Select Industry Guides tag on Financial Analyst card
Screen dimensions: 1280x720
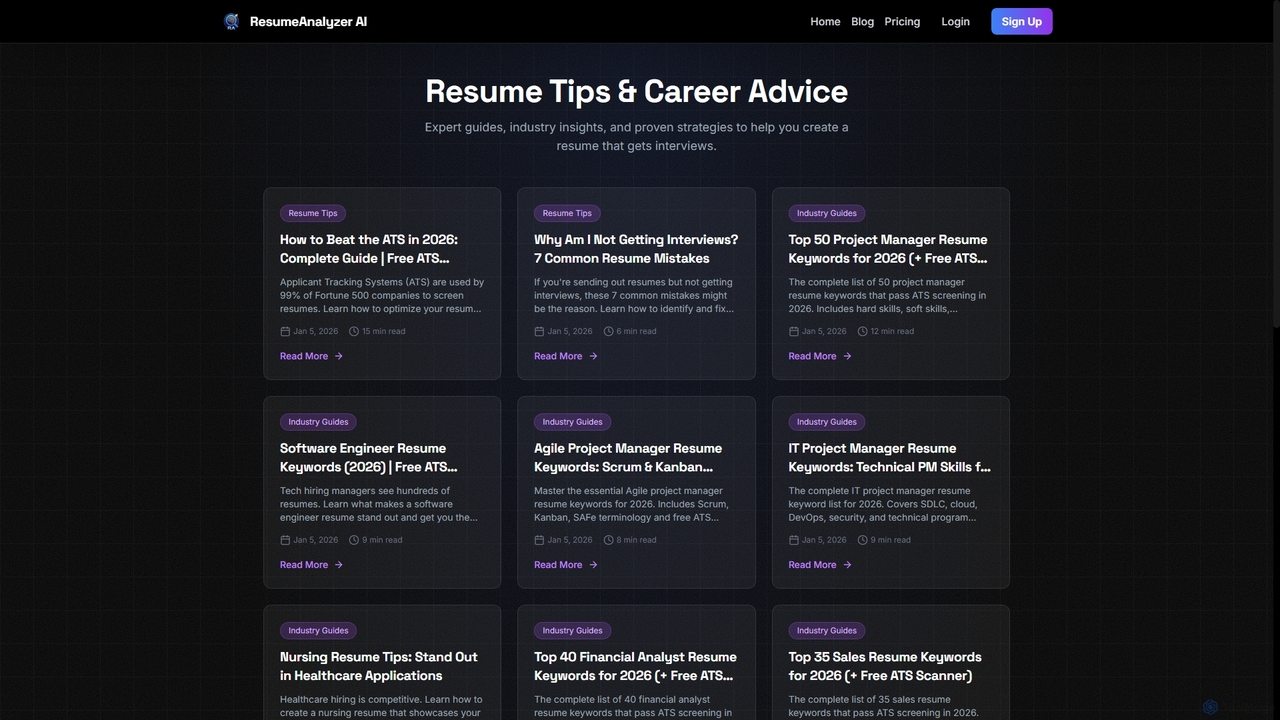click(572, 631)
